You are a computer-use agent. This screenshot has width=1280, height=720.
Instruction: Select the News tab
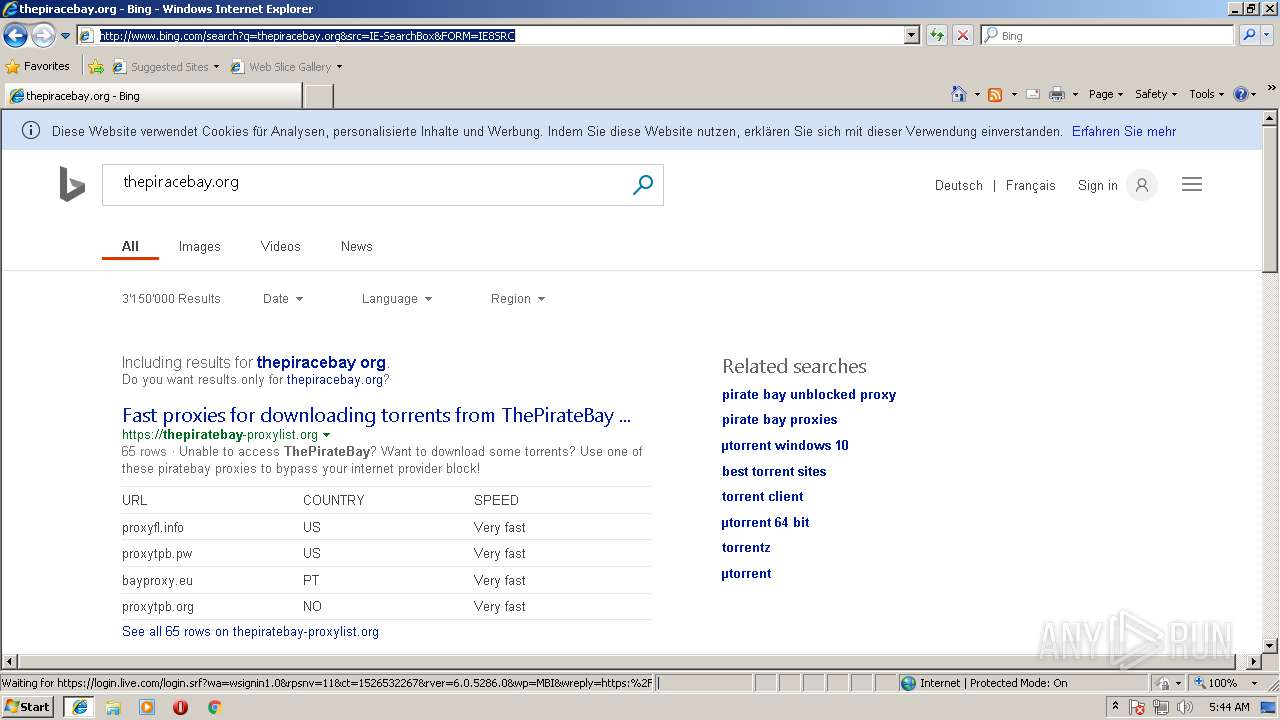click(356, 246)
